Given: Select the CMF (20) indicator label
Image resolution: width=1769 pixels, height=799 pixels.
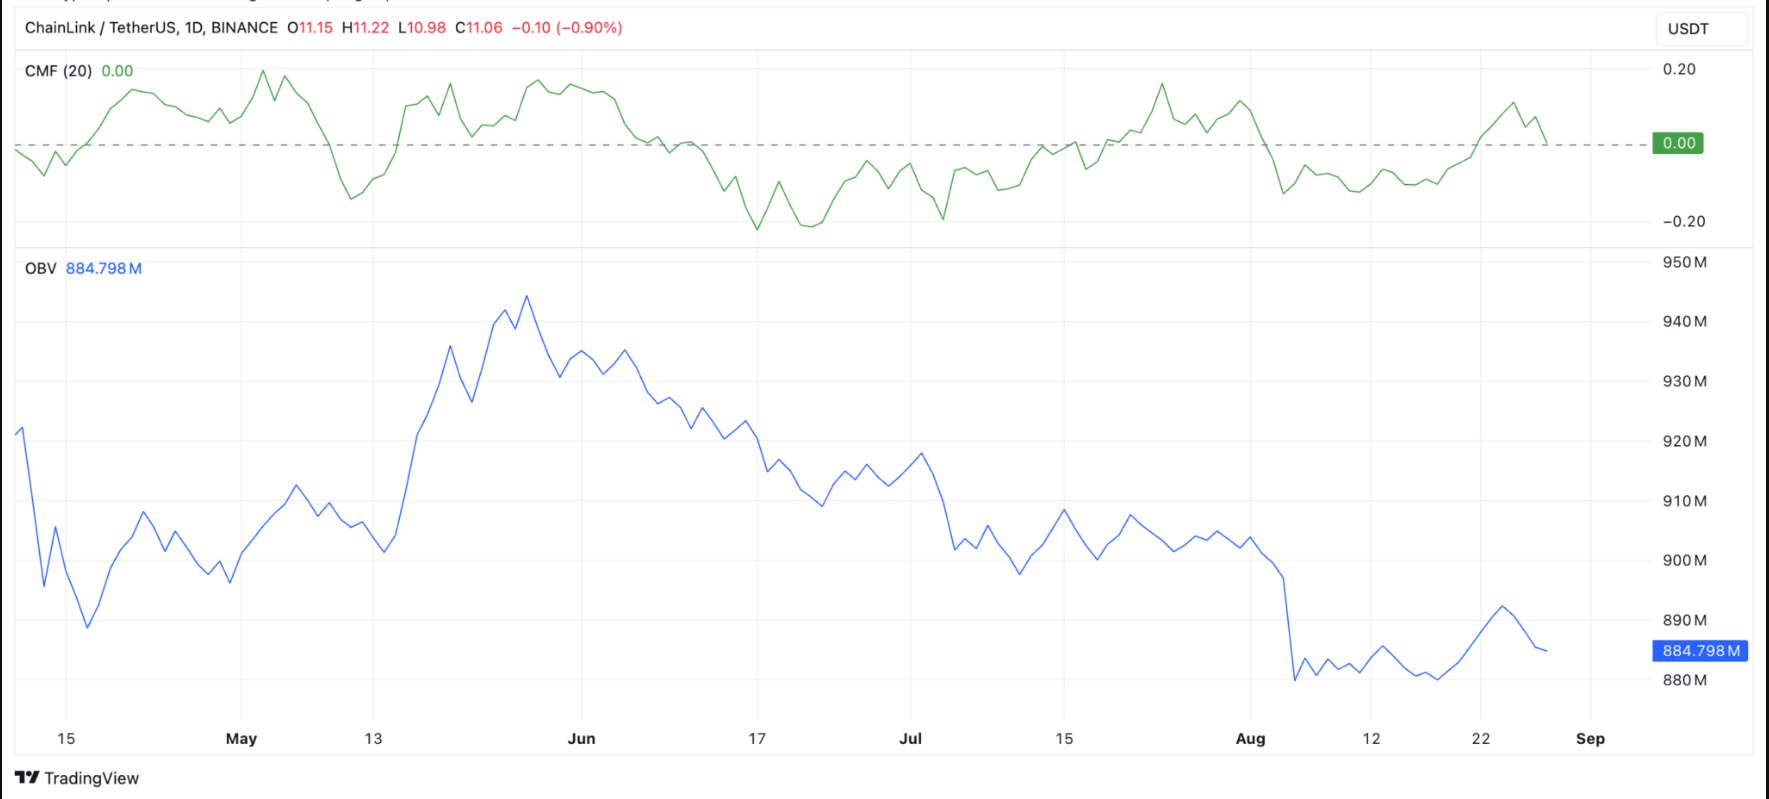Looking at the screenshot, I should point(58,71).
